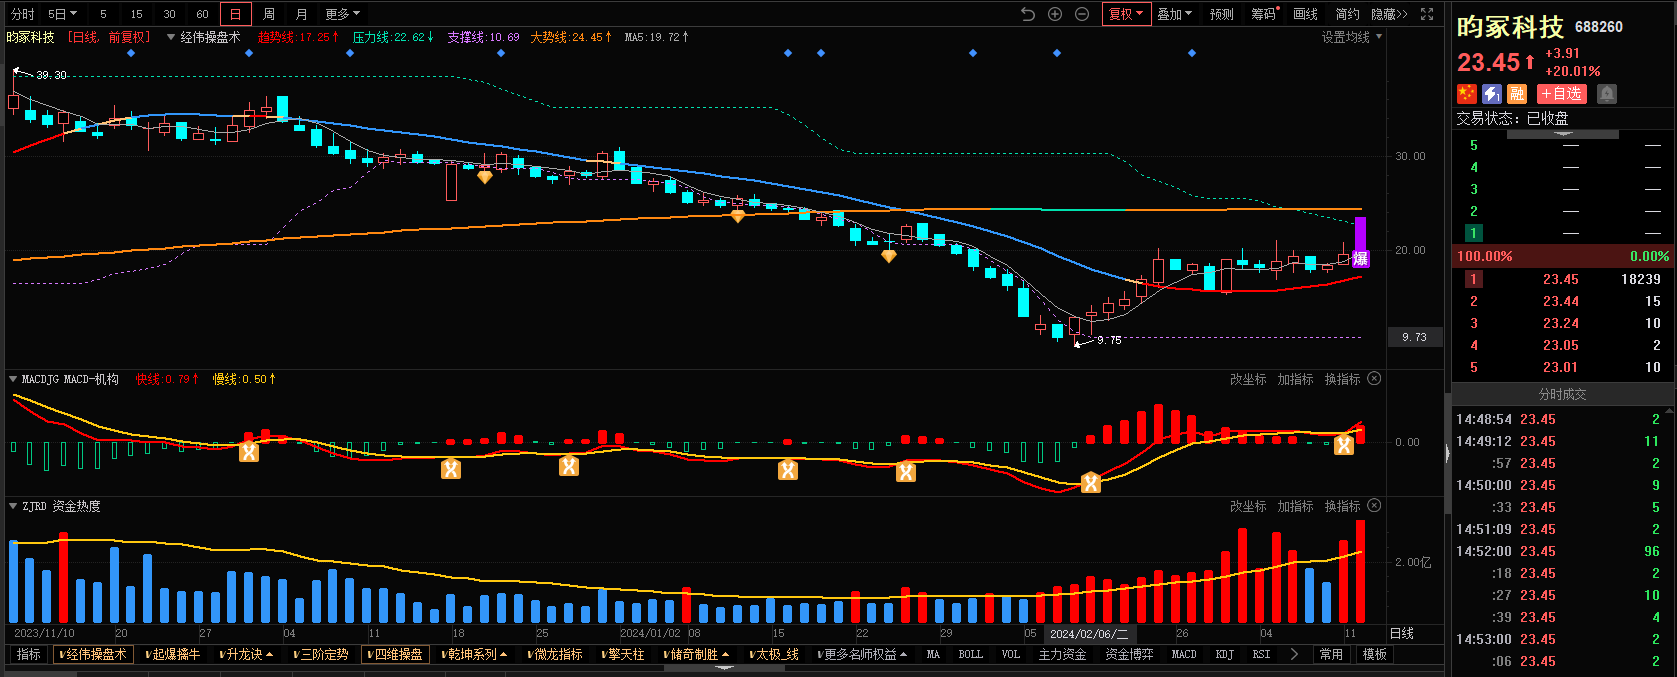Viewport: 1677px width, 677px height.
Task: Open the 更多 periods dropdown
Action: 343,14
